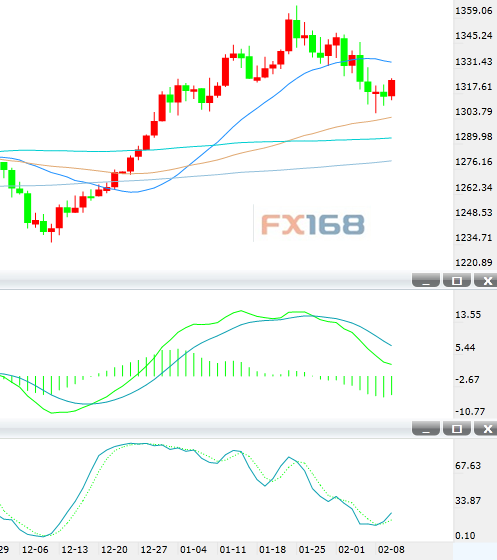
Task: Select the 01-25 date on the time axis
Action: (x=312, y=550)
